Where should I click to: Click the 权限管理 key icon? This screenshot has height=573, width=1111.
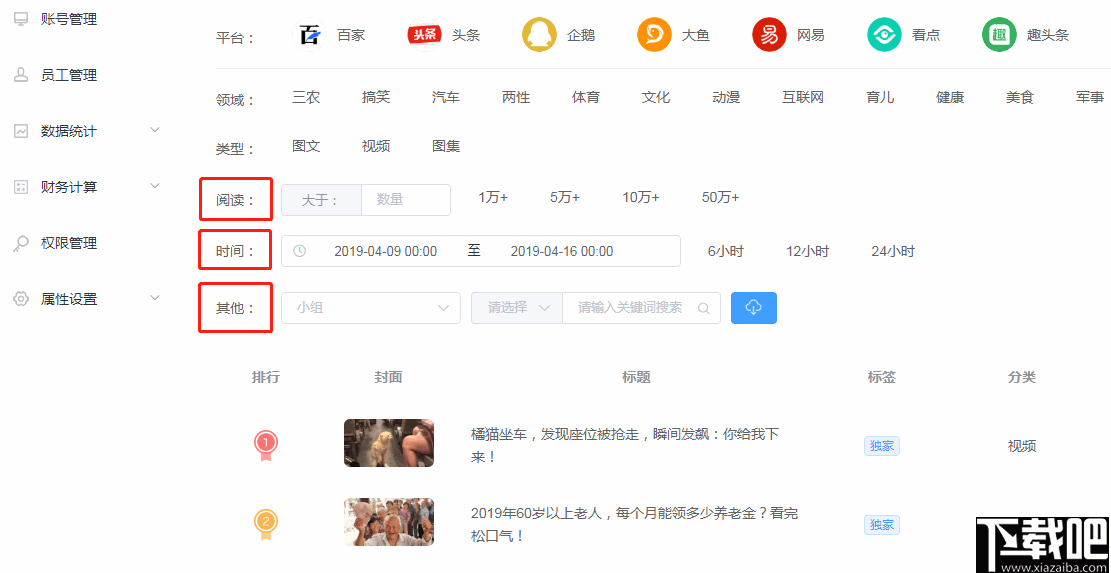21,243
